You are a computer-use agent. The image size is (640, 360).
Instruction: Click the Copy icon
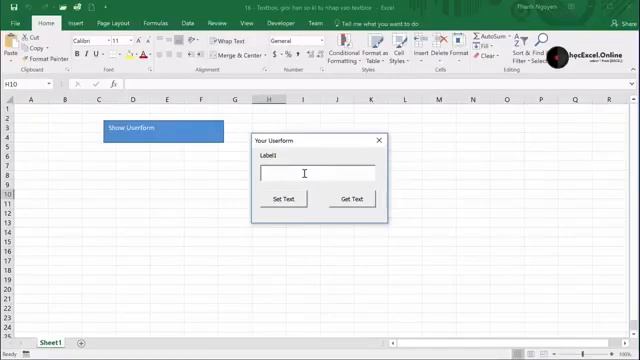(x=25, y=48)
